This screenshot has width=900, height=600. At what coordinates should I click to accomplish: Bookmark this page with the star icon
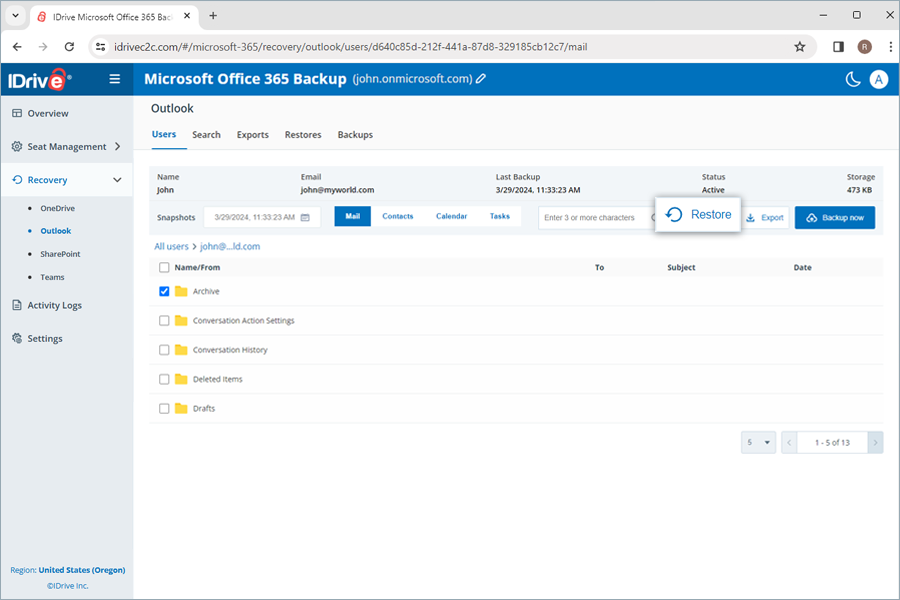[x=799, y=46]
